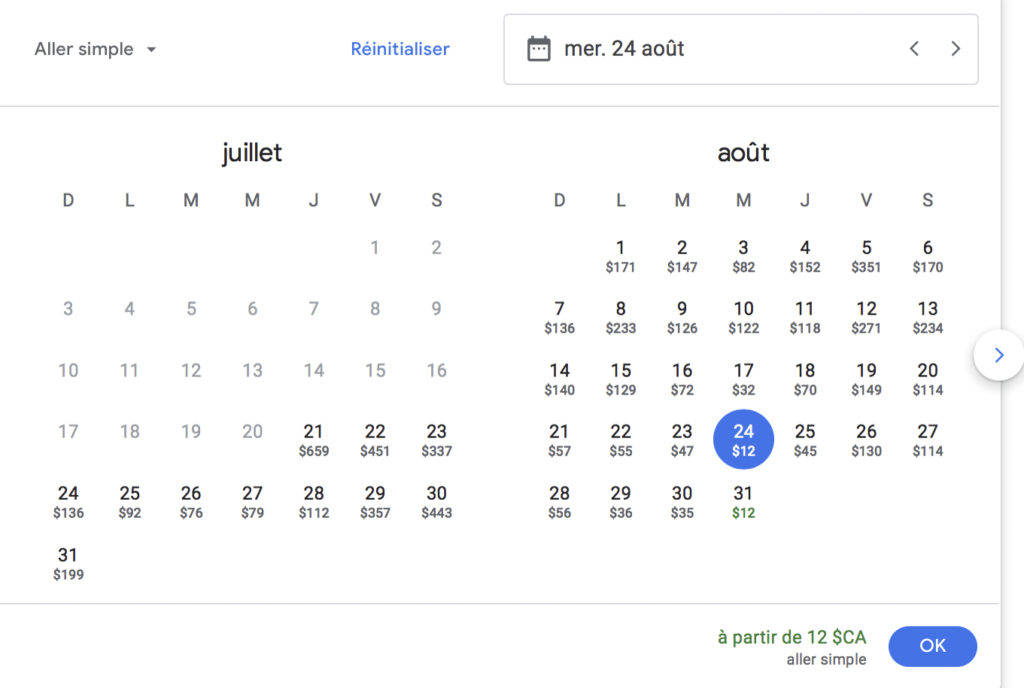Pick July 21 priced at $659
Screen dimensions: 1024x688
pos(314,440)
